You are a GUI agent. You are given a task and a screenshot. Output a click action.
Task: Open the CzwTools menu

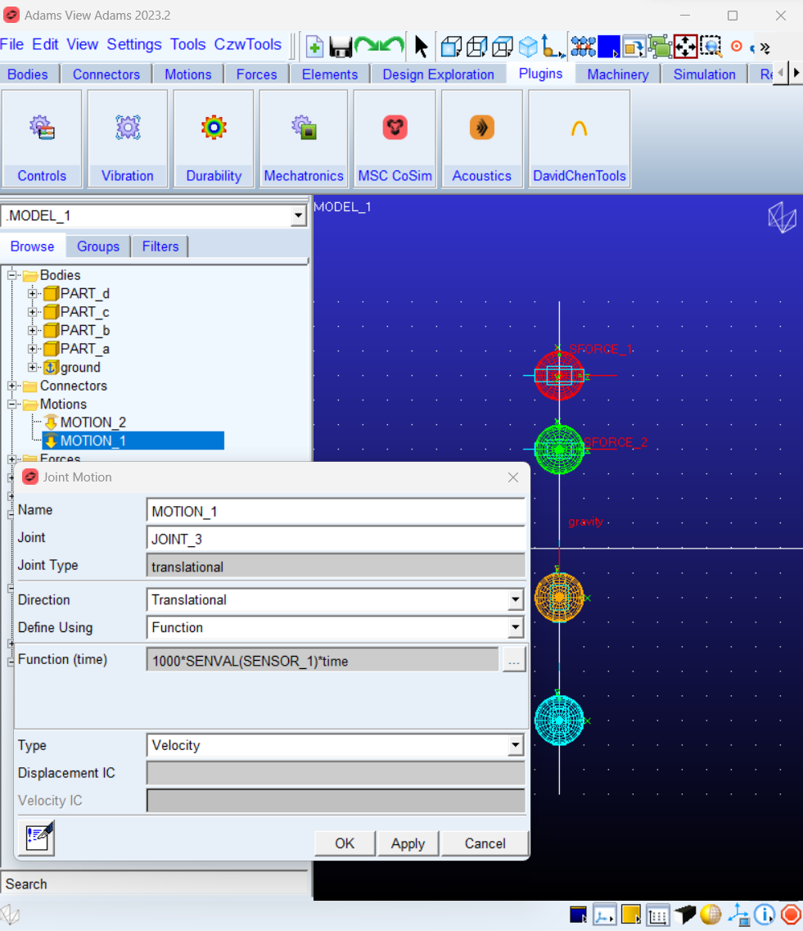click(248, 45)
